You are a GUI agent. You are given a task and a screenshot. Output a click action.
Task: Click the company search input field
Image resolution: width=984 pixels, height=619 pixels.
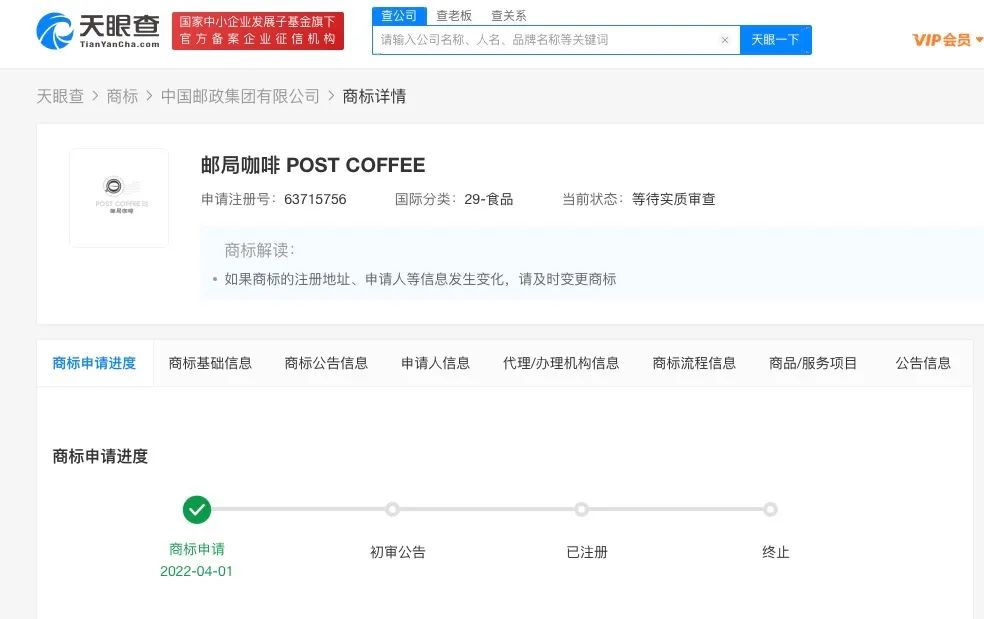click(550, 37)
